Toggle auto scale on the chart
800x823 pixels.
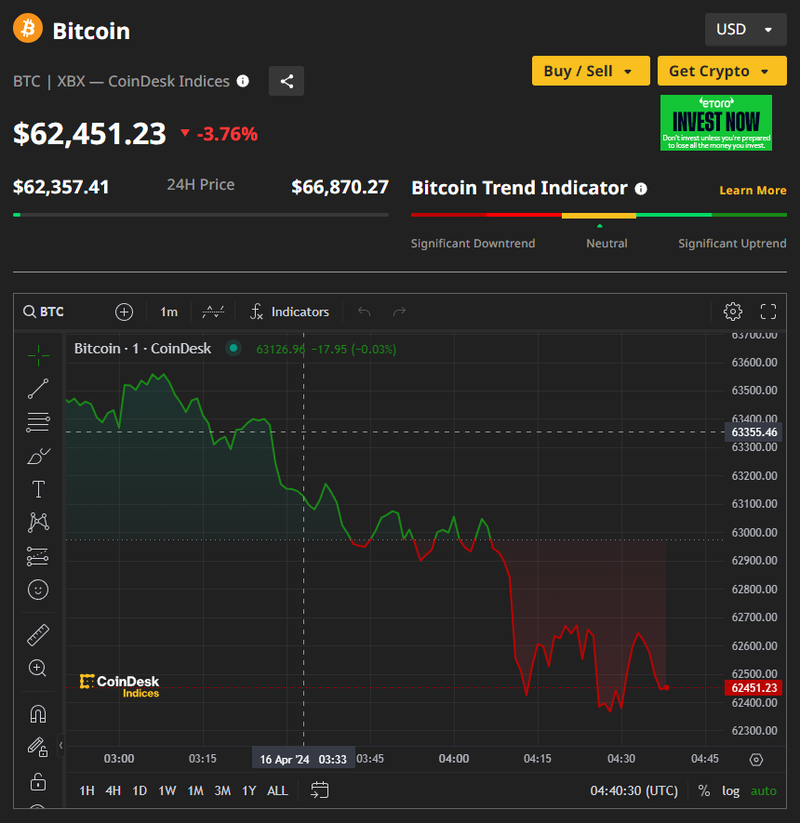[763, 790]
